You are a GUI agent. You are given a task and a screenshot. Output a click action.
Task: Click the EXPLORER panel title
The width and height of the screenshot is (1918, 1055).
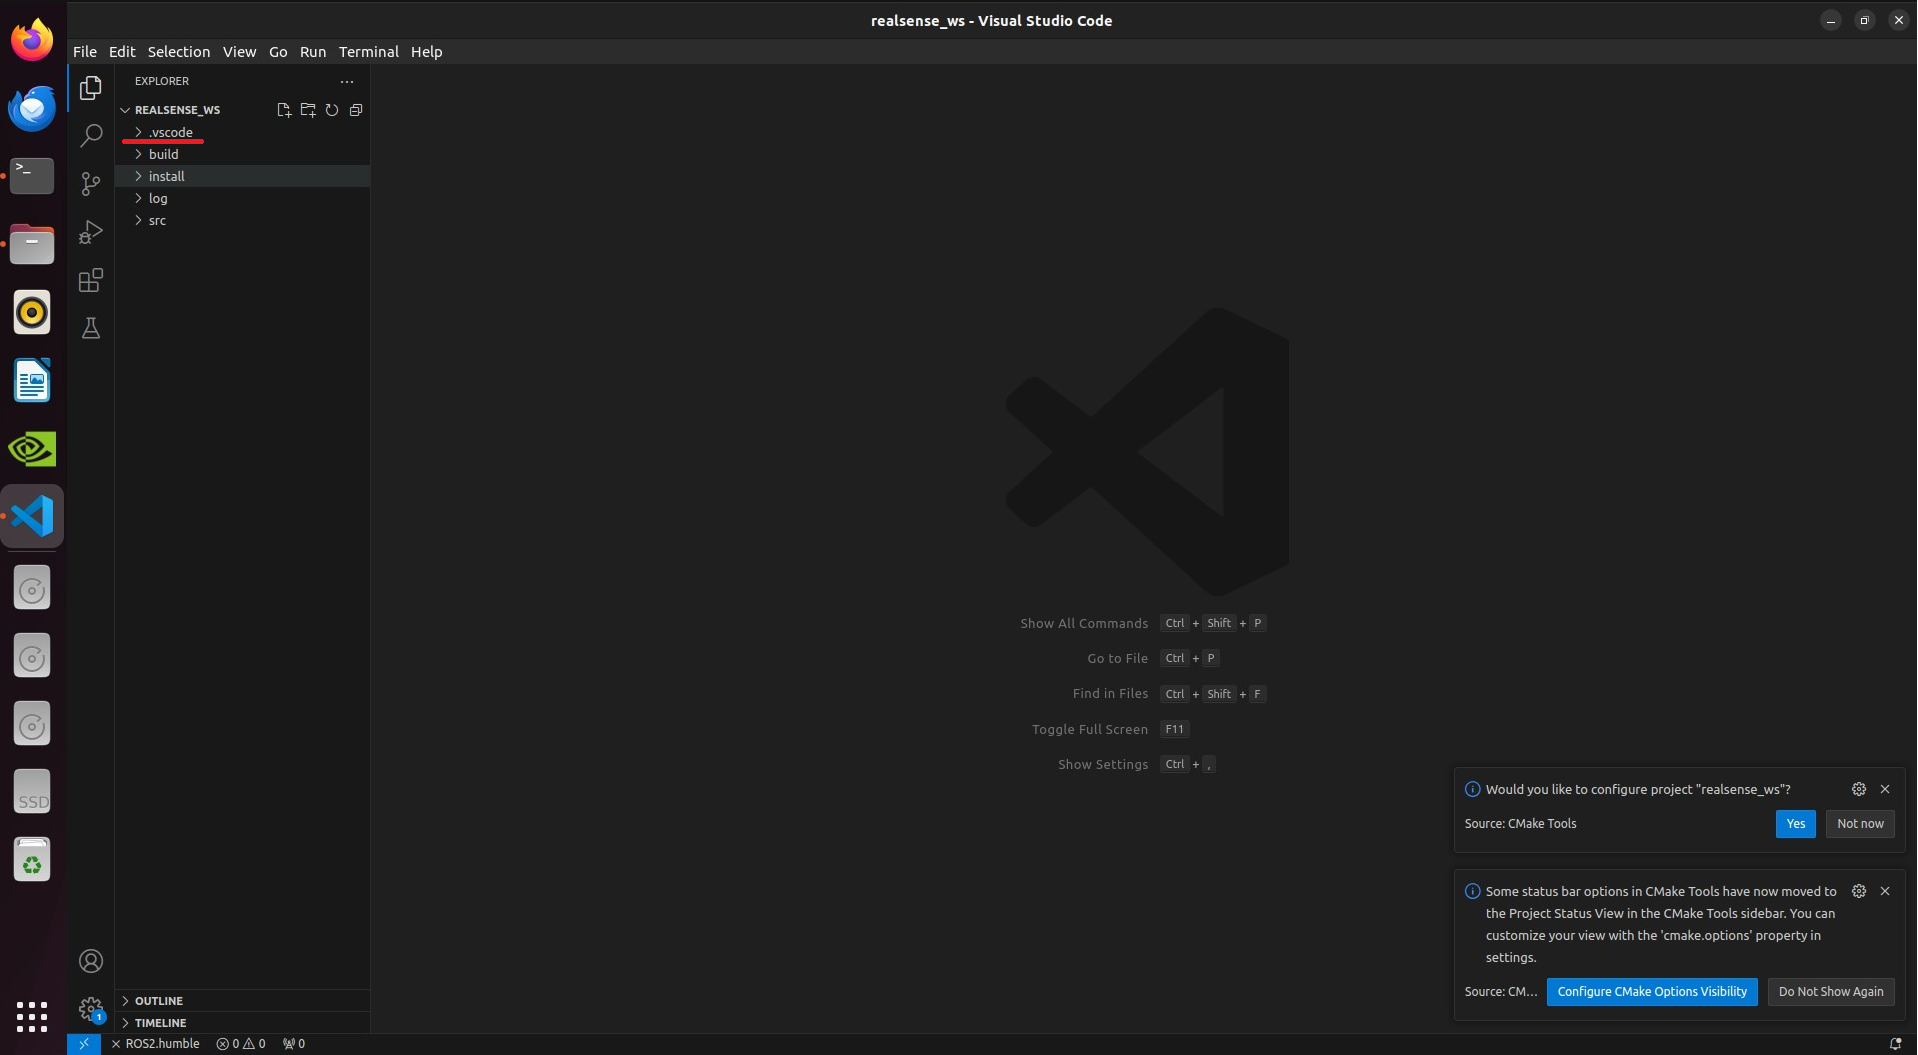pyautogui.click(x=162, y=81)
